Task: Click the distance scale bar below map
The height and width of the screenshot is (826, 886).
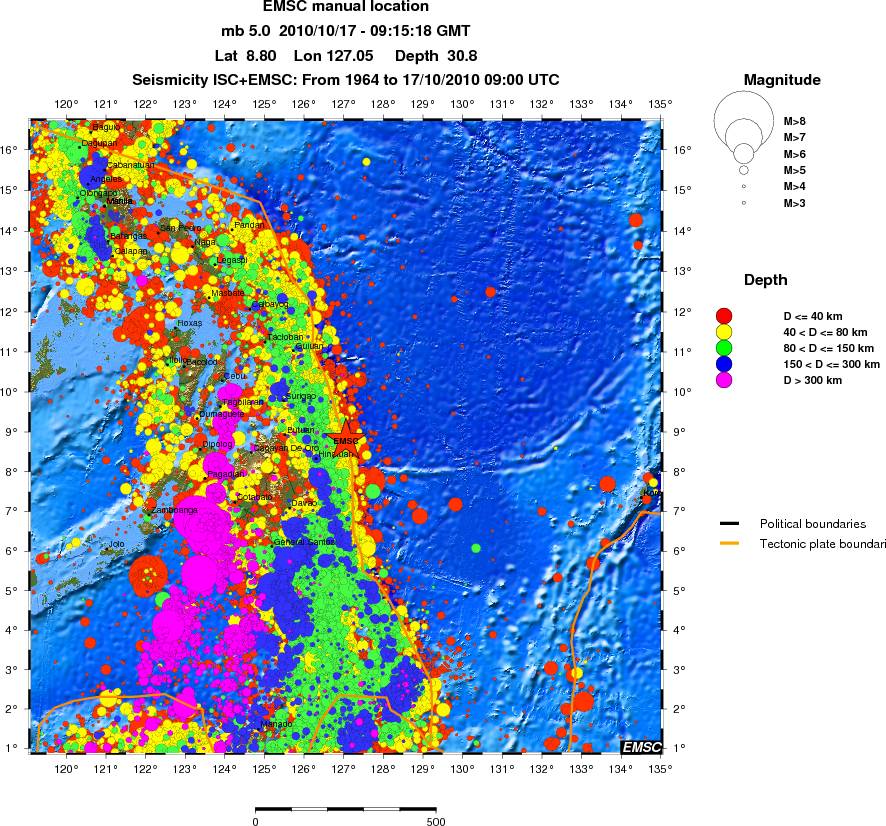Action: 346,810
